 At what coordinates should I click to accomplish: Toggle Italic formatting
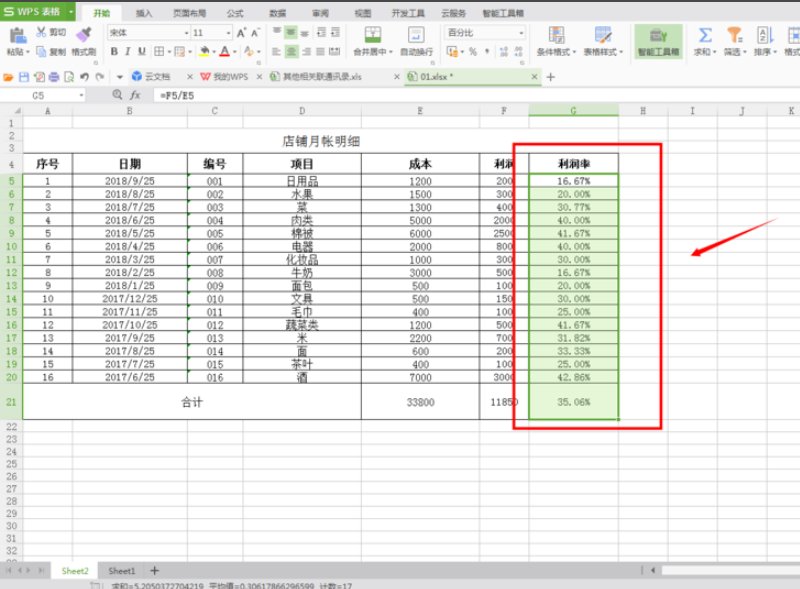(128, 52)
